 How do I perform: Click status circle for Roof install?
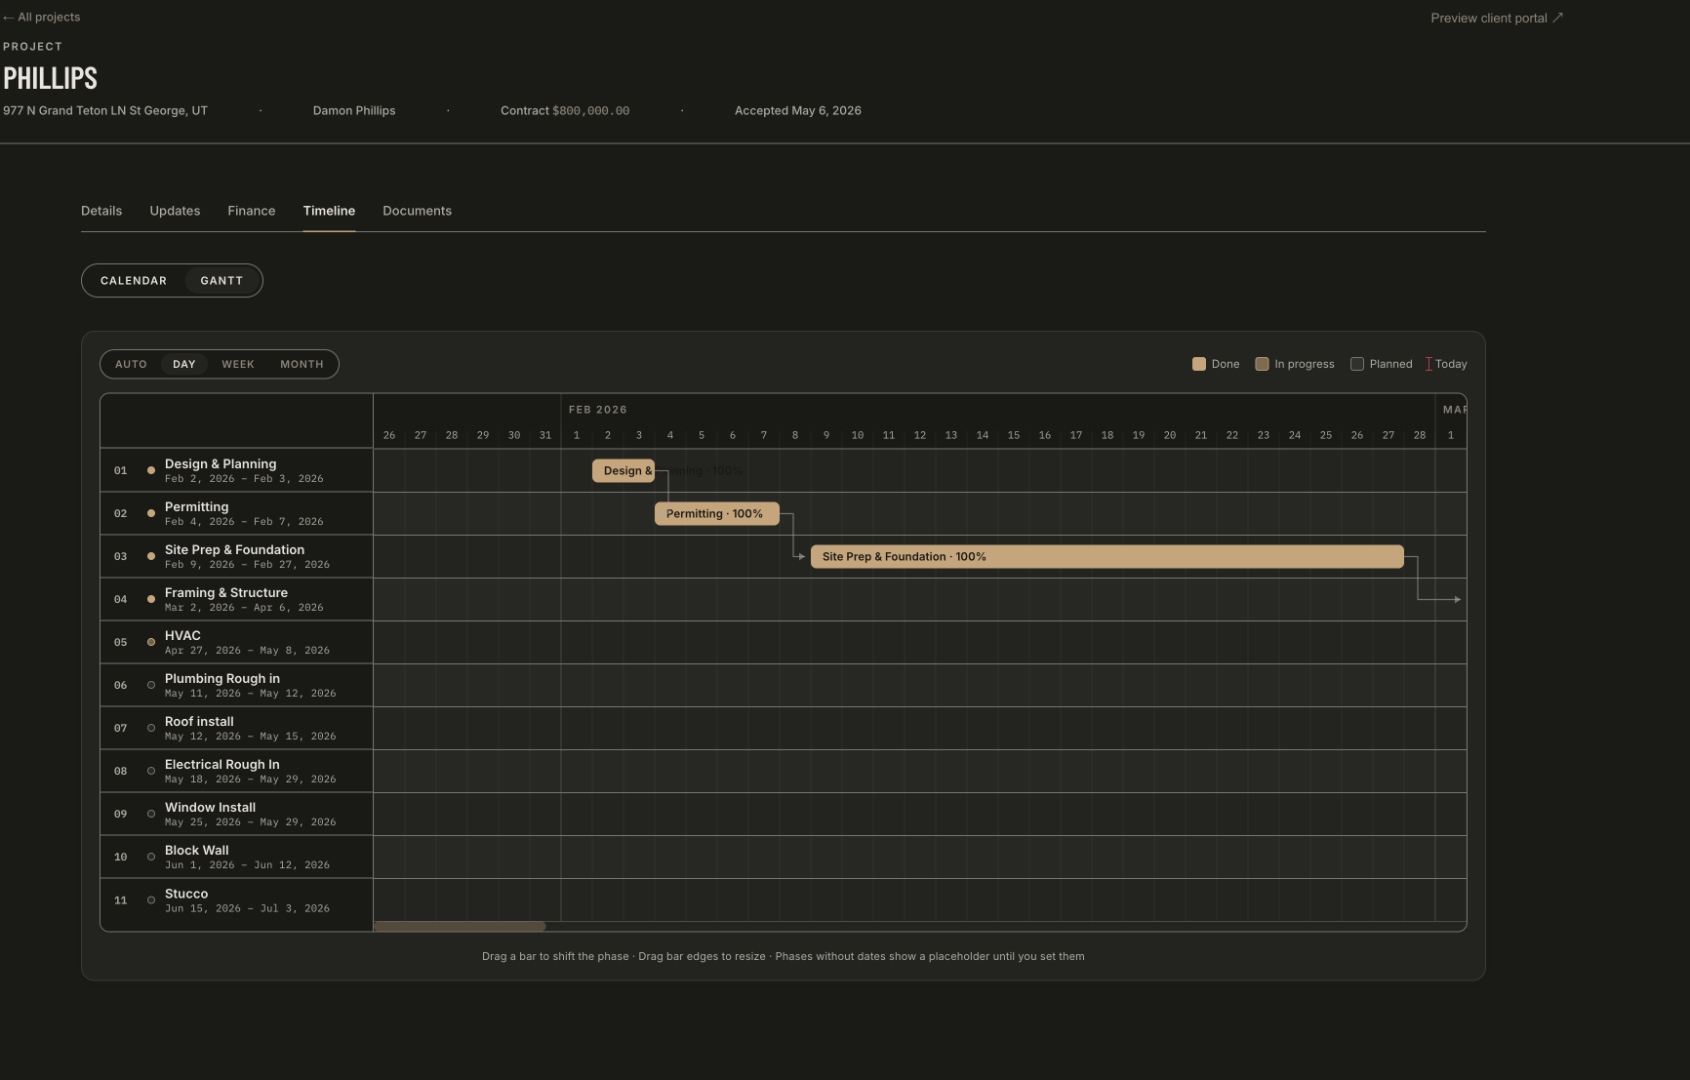point(151,728)
